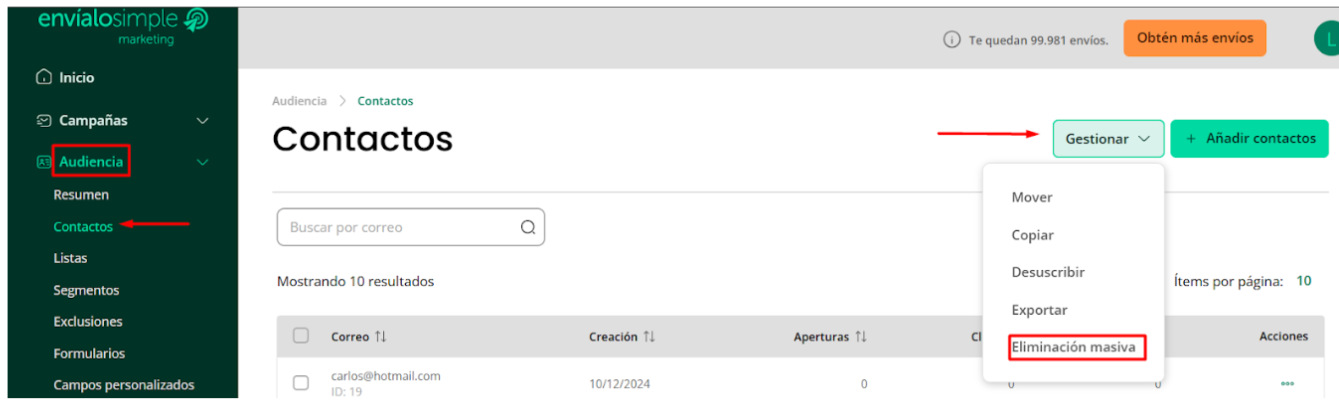The width and height of the screenshot is (1339, 403).
Task: Click the info icon beside remaining sends
Action: pos(952,40)
